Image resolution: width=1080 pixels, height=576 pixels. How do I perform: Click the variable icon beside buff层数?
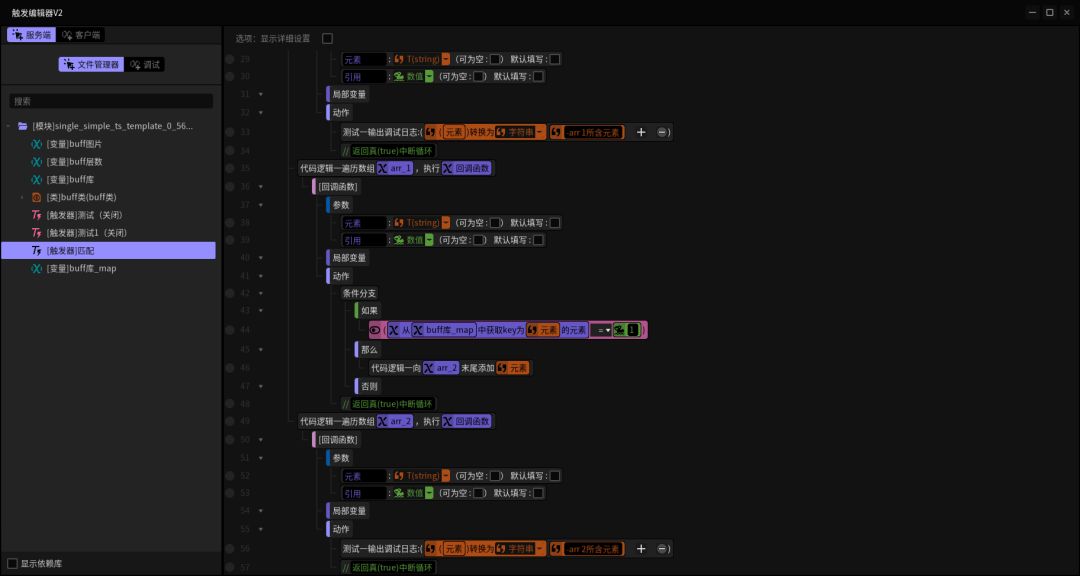pyautogui.click(x=37, y=162)
